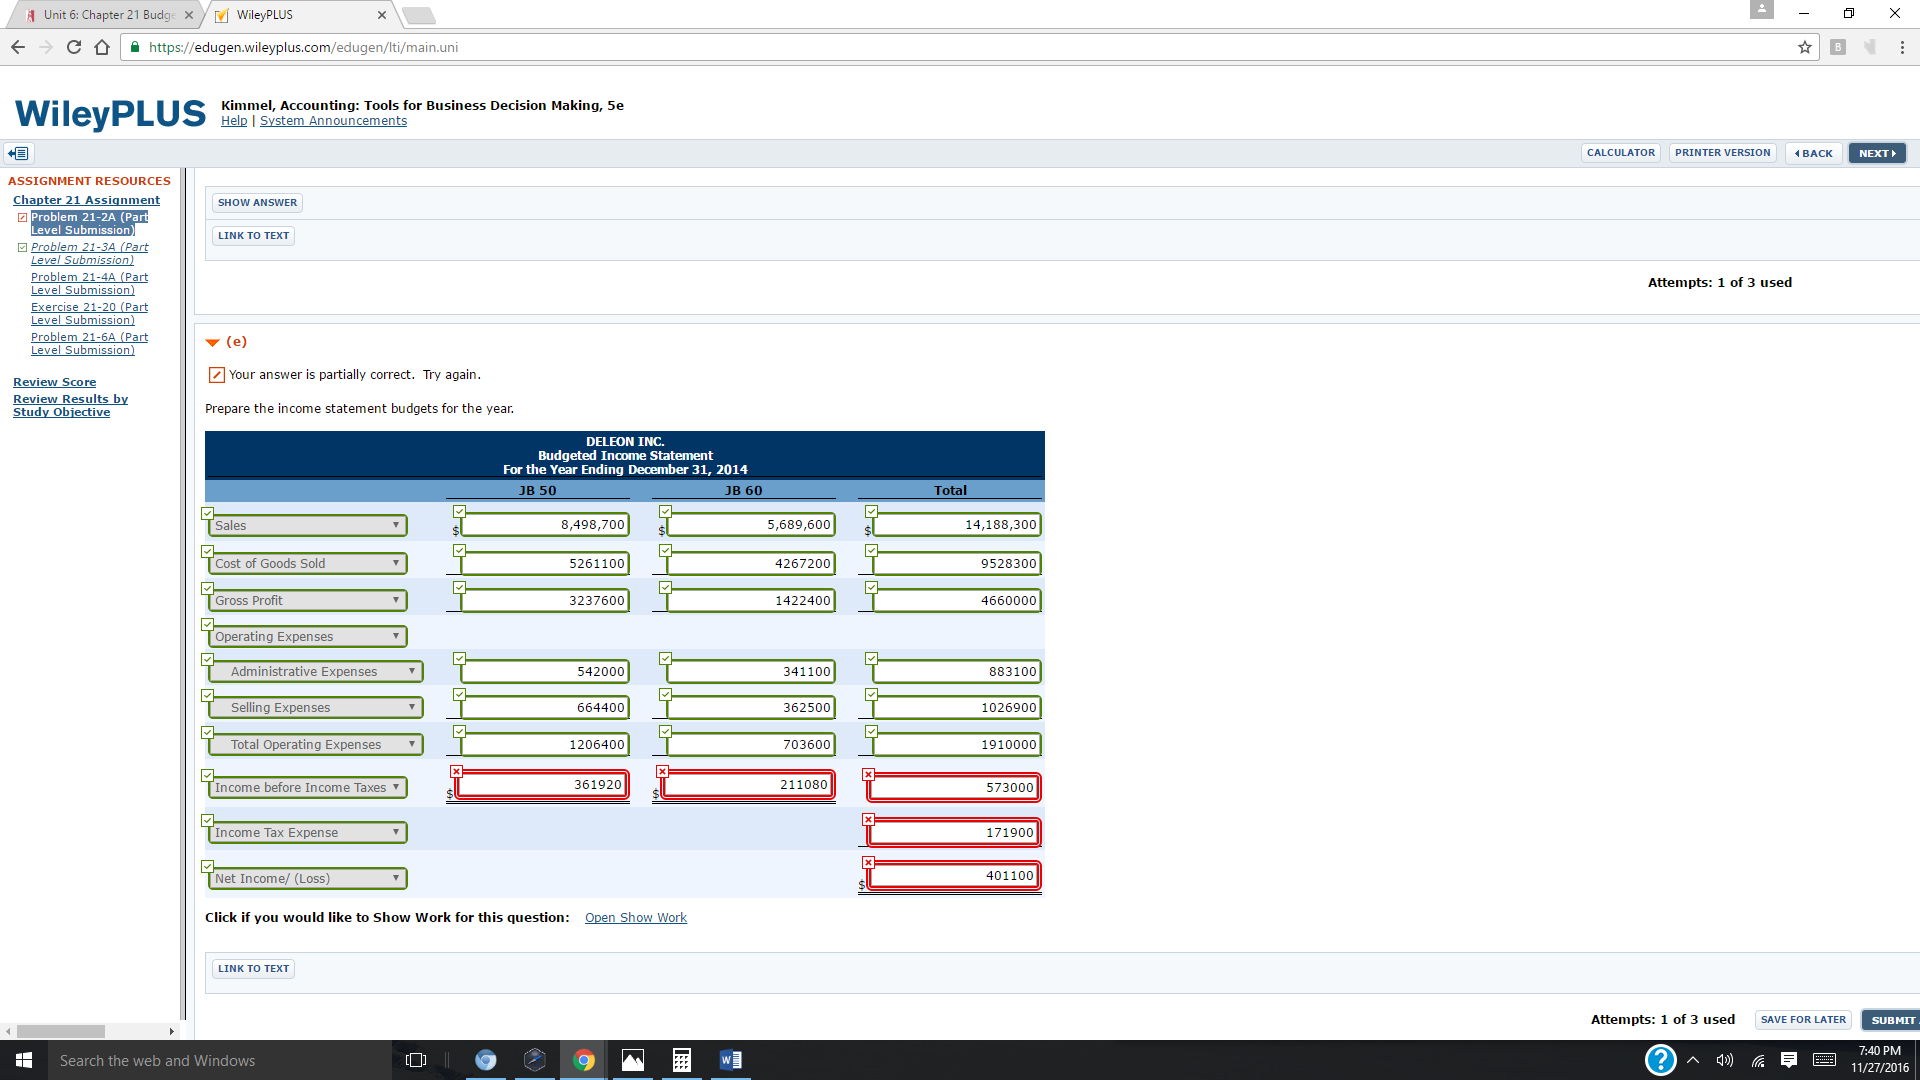
Task: Edit the Income Tax Expense total field 171900
Action: 953,832
